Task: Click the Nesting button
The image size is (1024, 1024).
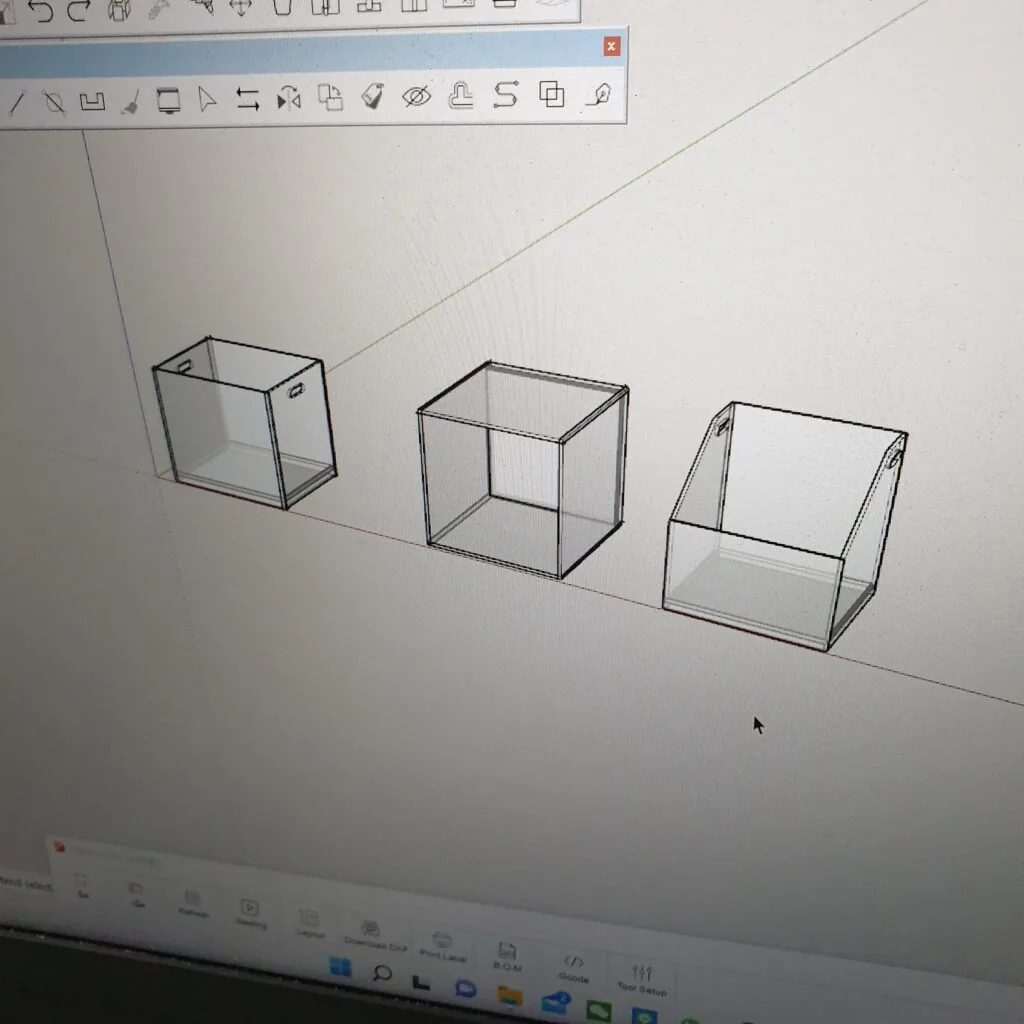Action: click(250, 914)
